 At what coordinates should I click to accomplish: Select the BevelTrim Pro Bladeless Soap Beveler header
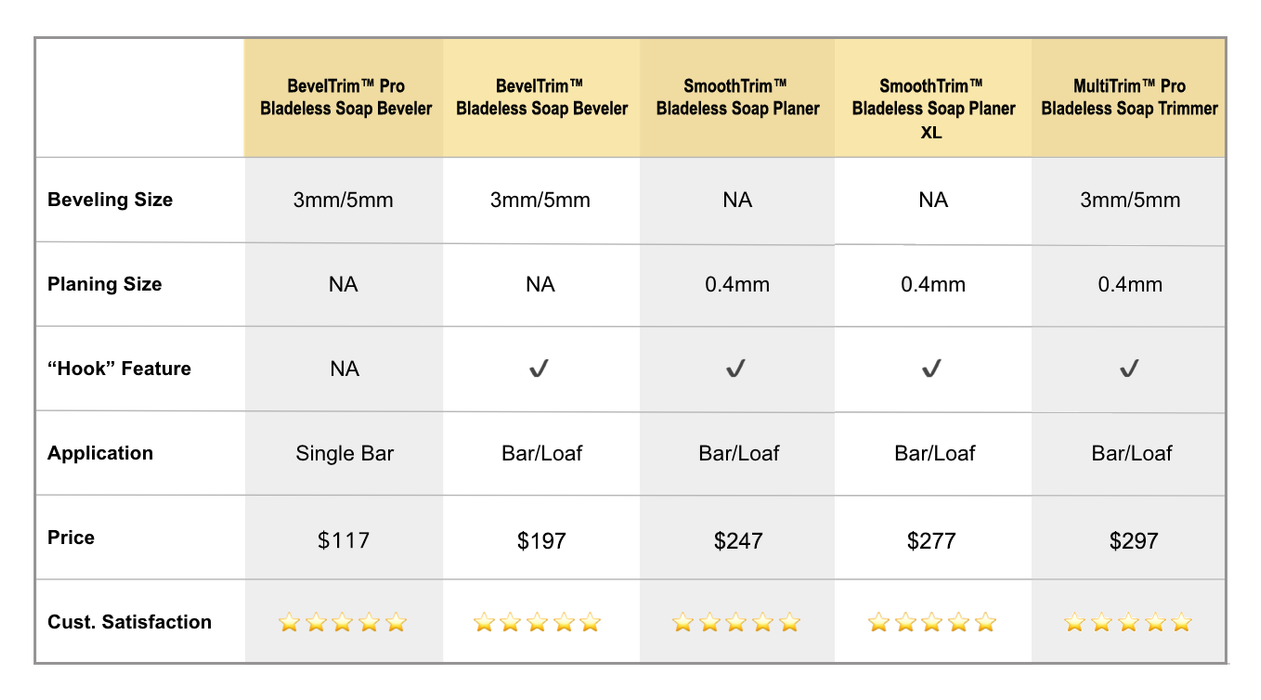[x=346, y=98]
